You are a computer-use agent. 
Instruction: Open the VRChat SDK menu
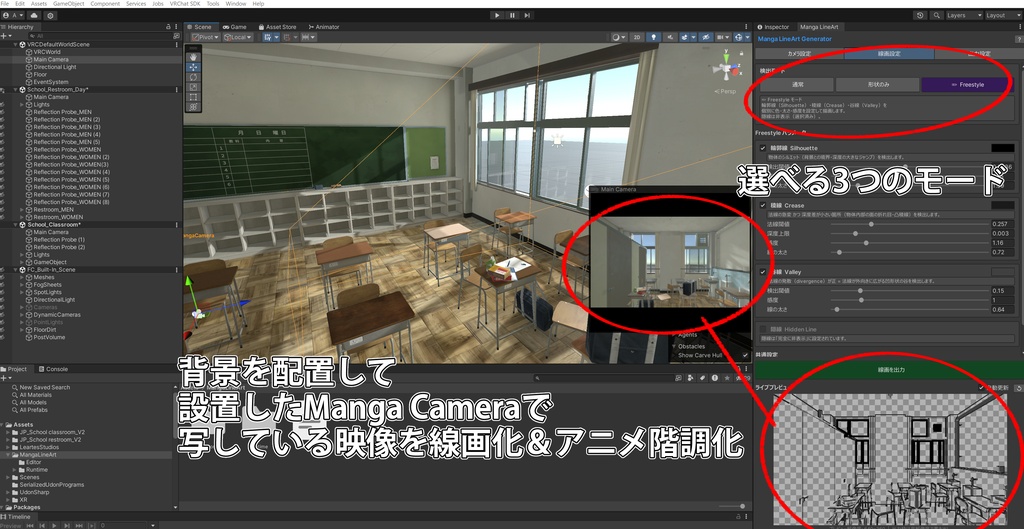[185, 4]
